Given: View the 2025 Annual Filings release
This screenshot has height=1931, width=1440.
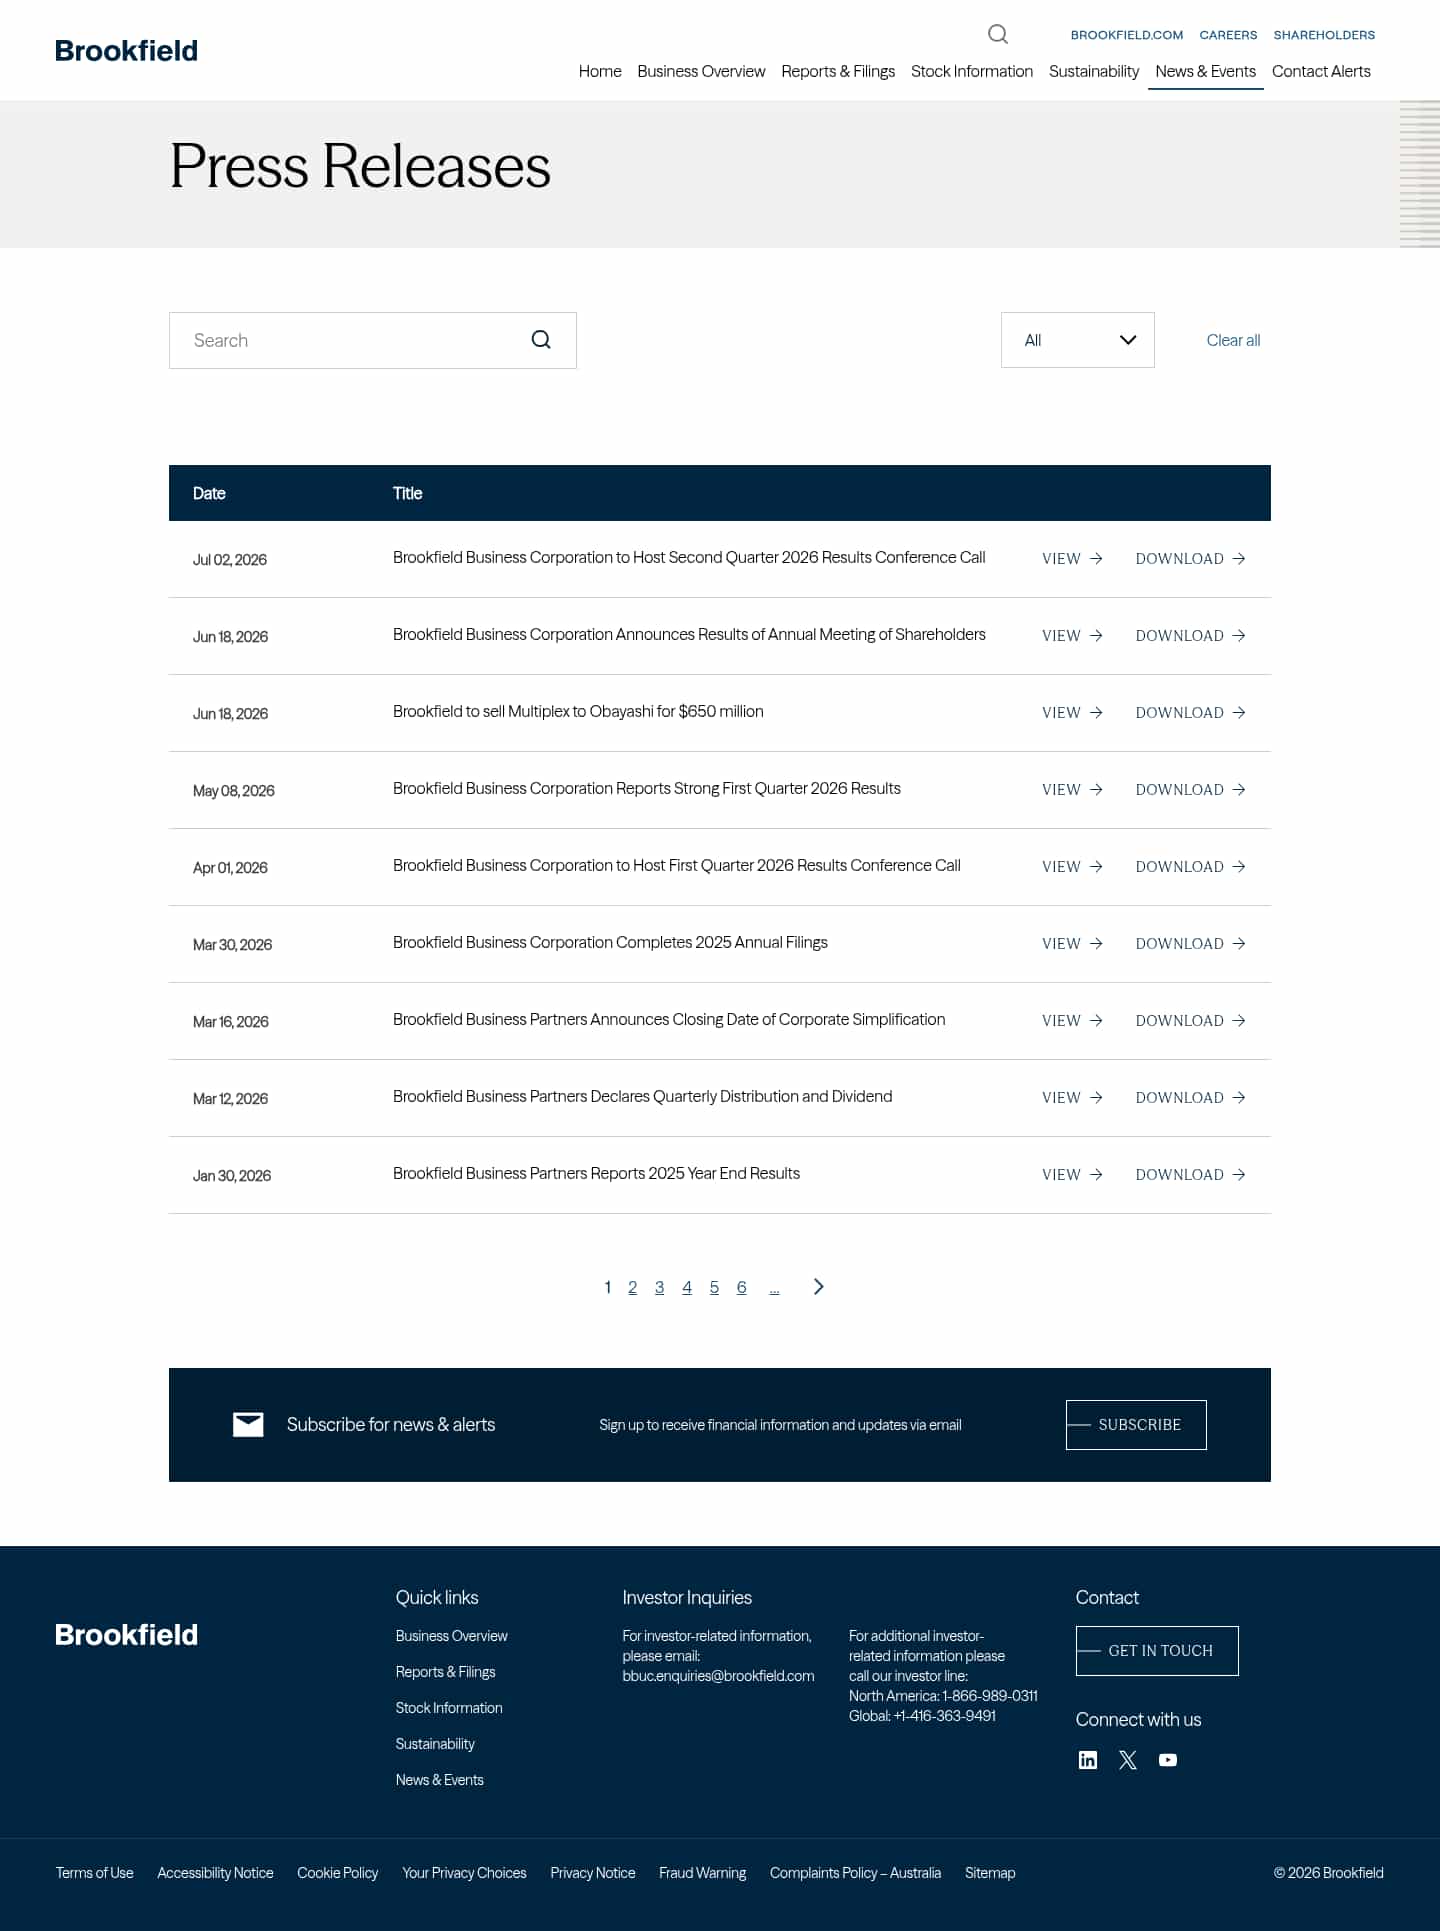Looking at the screenshot, I should click(x=1072, y=944).
